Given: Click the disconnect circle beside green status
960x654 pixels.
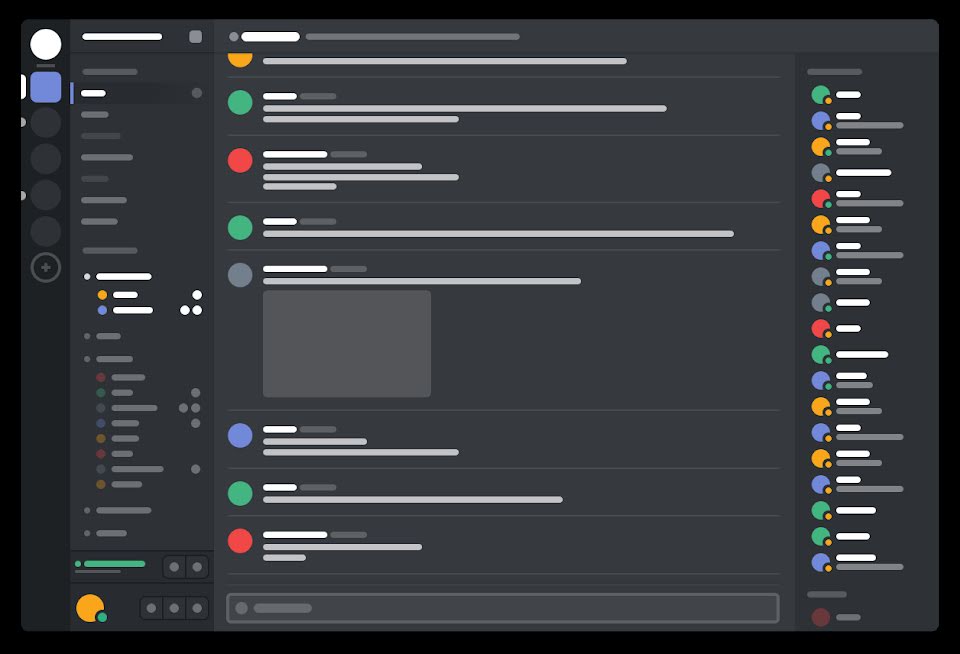Looking at the screenshot, I should click(x=197, y=567).
